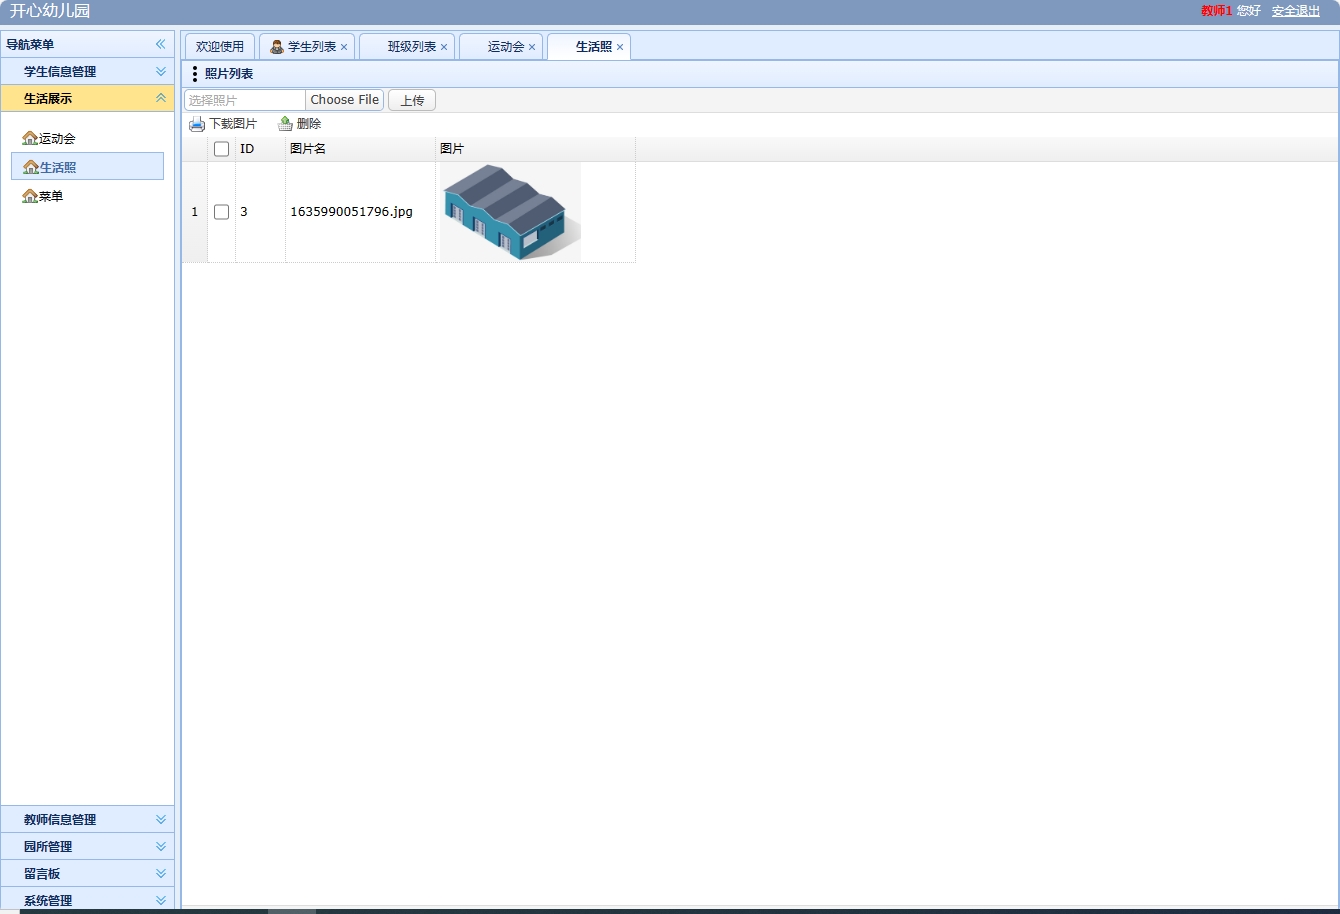Click the 运动会 house icon in sidebar
Viewport: 1340px width, 914px height.
[30, 138]
